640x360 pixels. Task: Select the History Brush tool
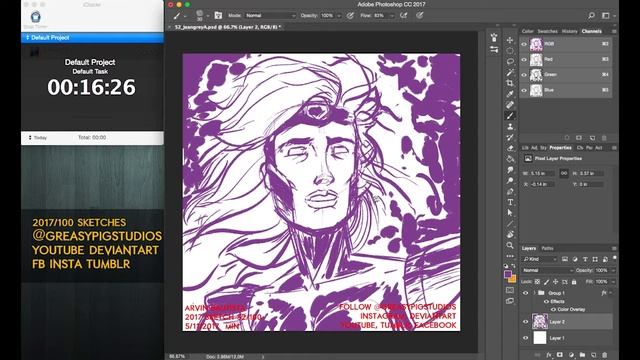coord(510,138)
